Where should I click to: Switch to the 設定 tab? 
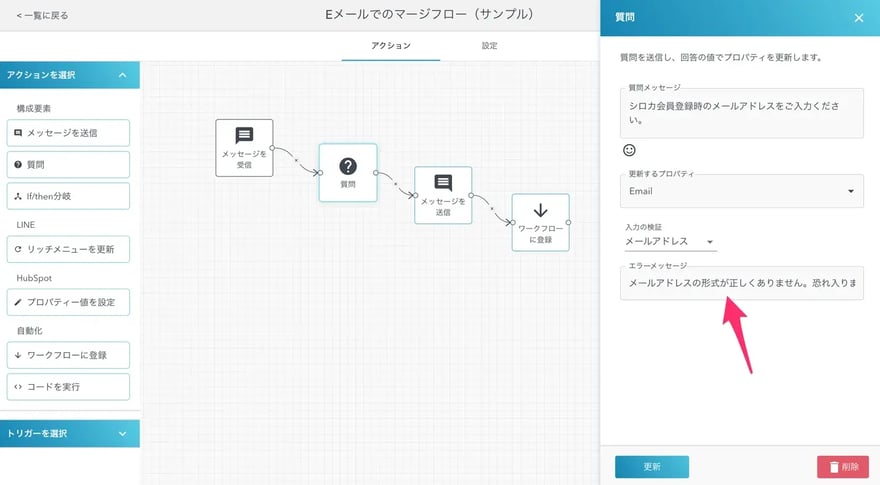[489, 46]
